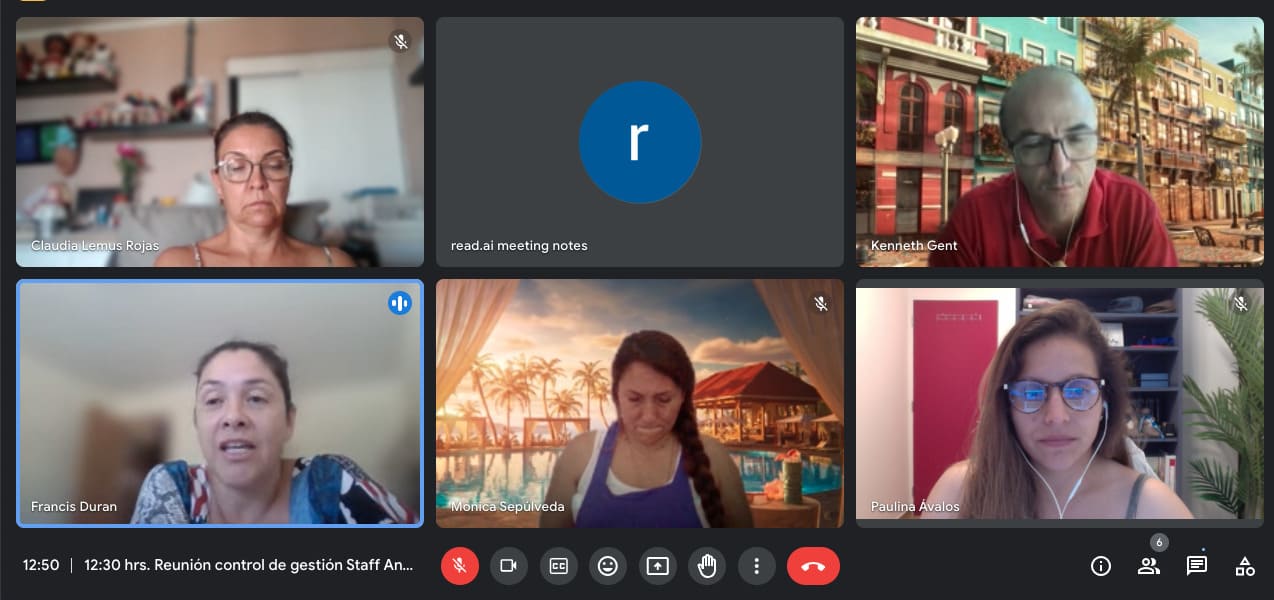Unmute your microphone in the call controls
This screenshot has height=600, width=1274.
tap(460, 566)
